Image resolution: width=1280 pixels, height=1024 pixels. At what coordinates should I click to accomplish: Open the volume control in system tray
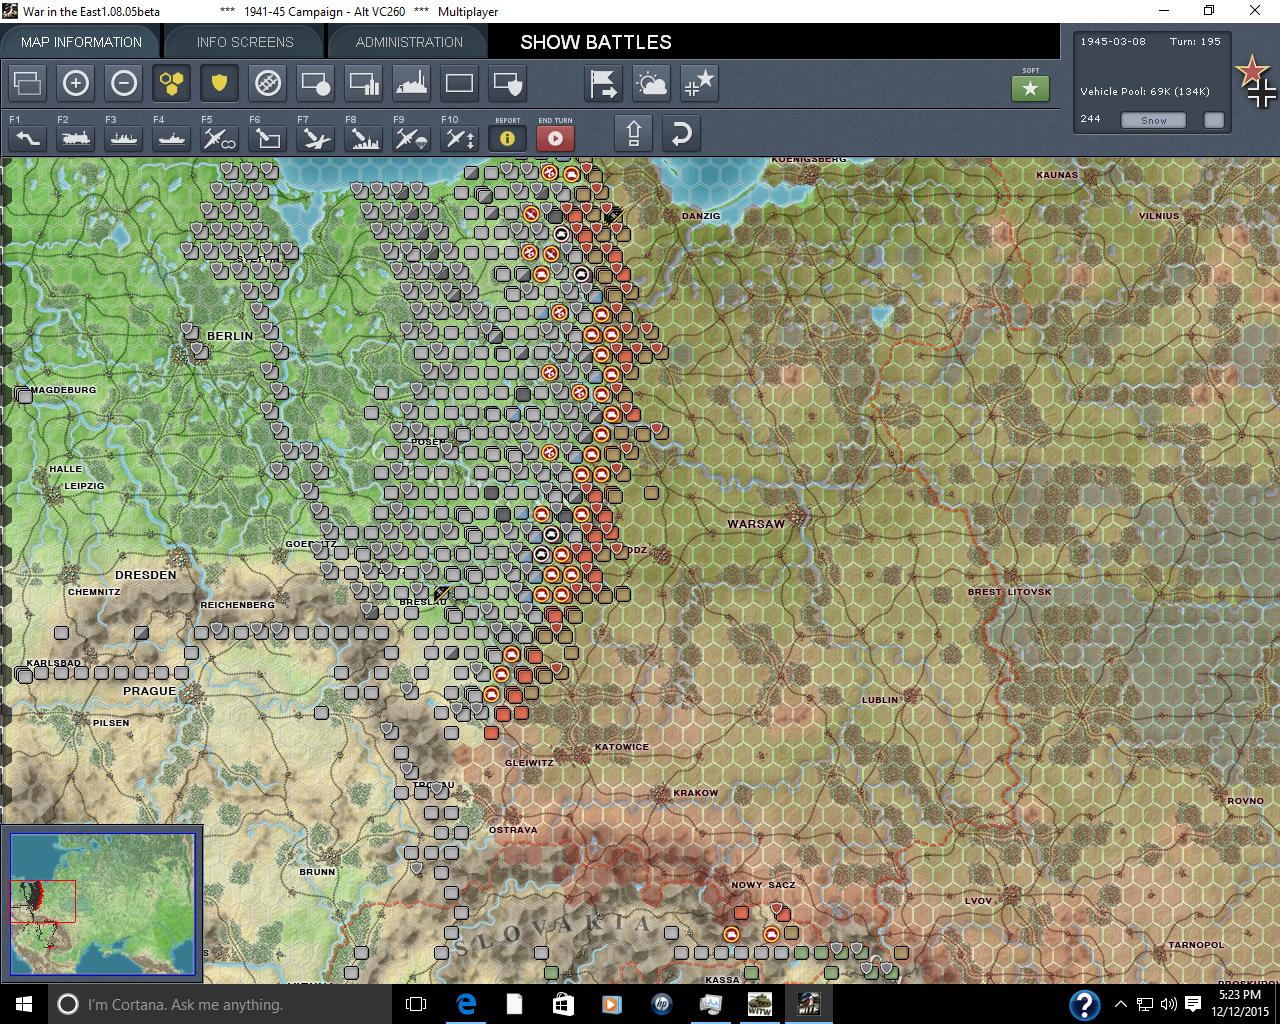pyautogui.click(x=1169, y=1004)
